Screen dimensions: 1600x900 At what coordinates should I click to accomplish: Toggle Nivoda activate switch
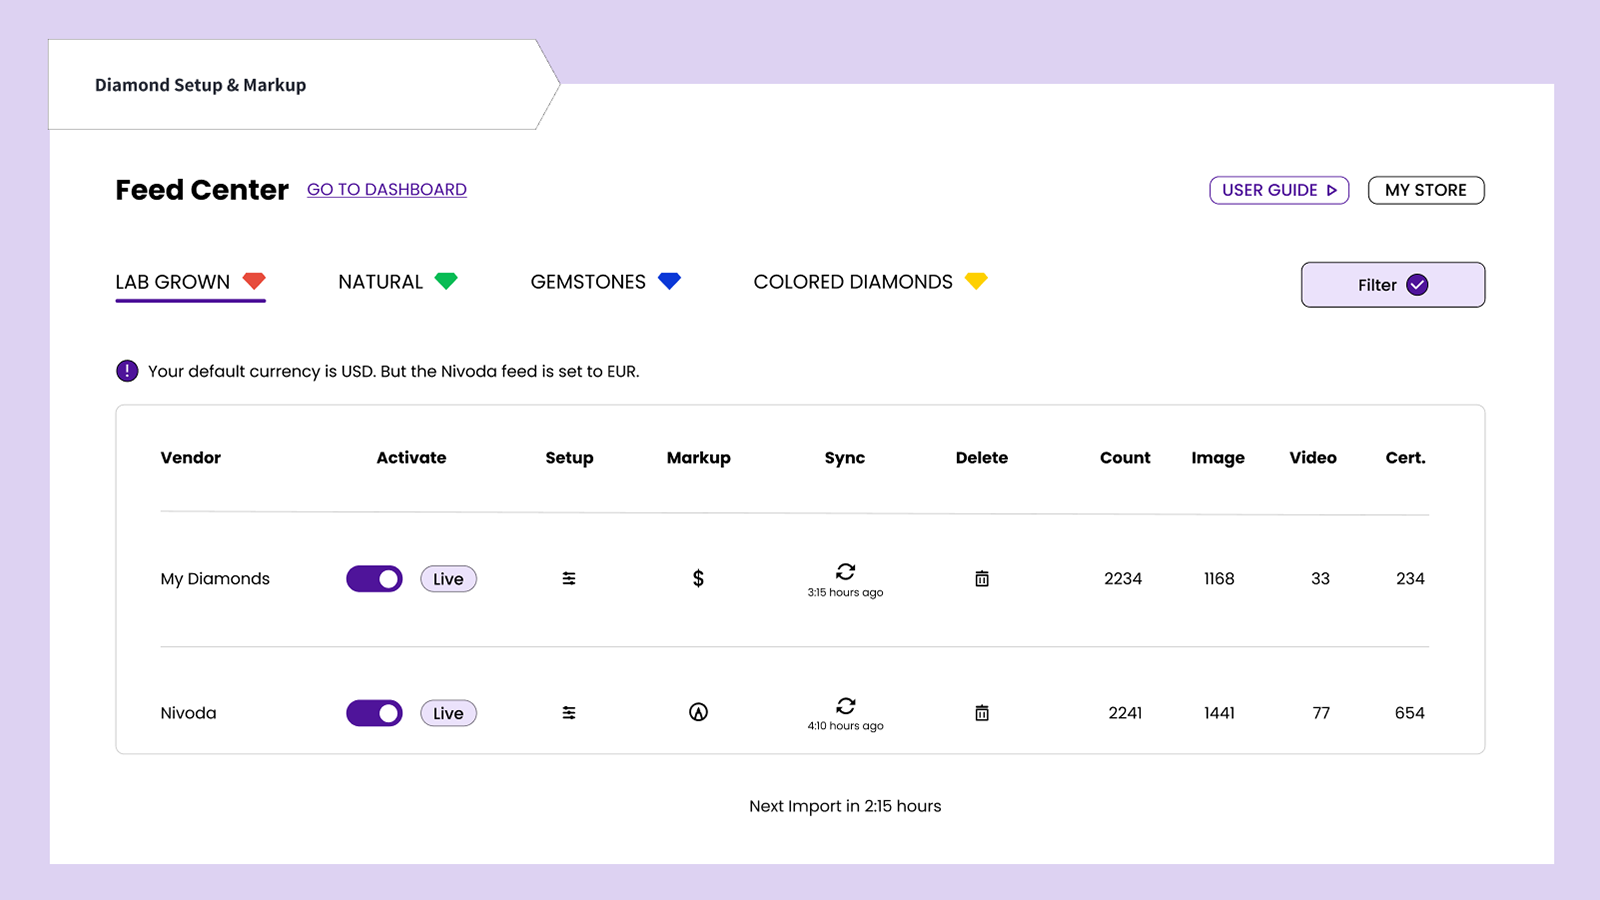(x=374, y=713)
